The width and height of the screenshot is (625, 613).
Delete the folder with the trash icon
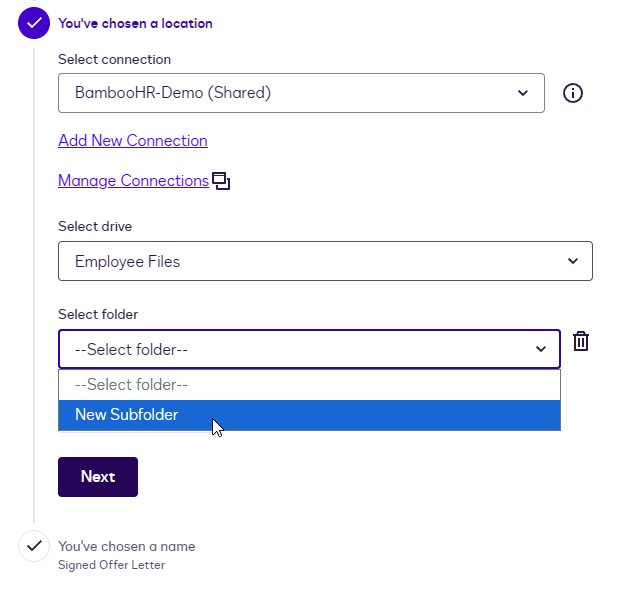(581, 341)
